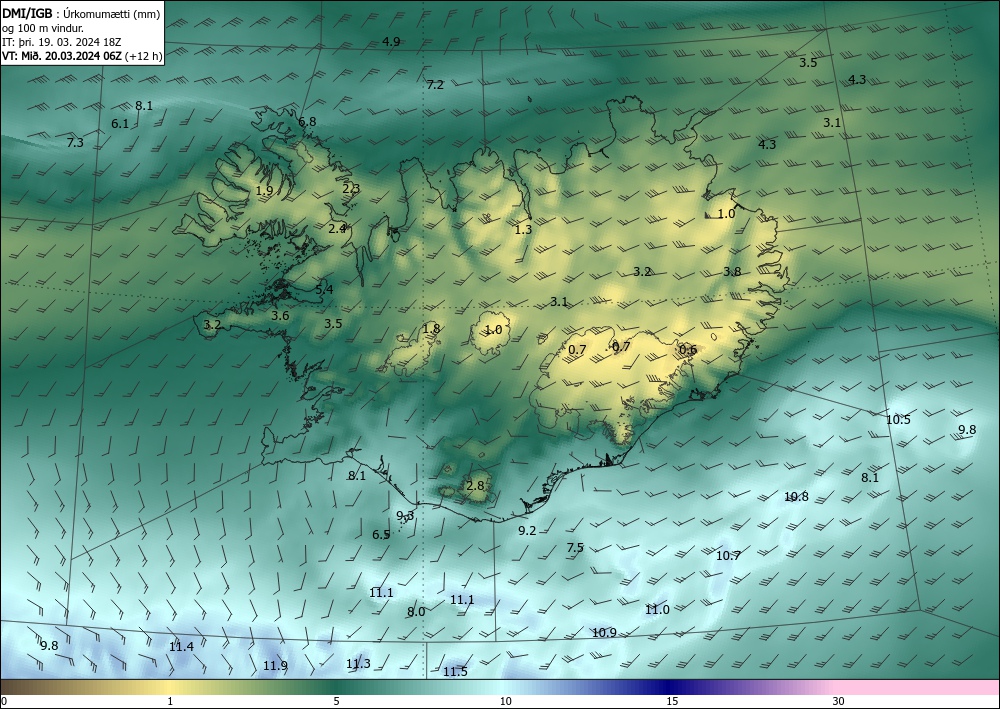
Task: Select the 11.9 value label
Action: [275, 666]
